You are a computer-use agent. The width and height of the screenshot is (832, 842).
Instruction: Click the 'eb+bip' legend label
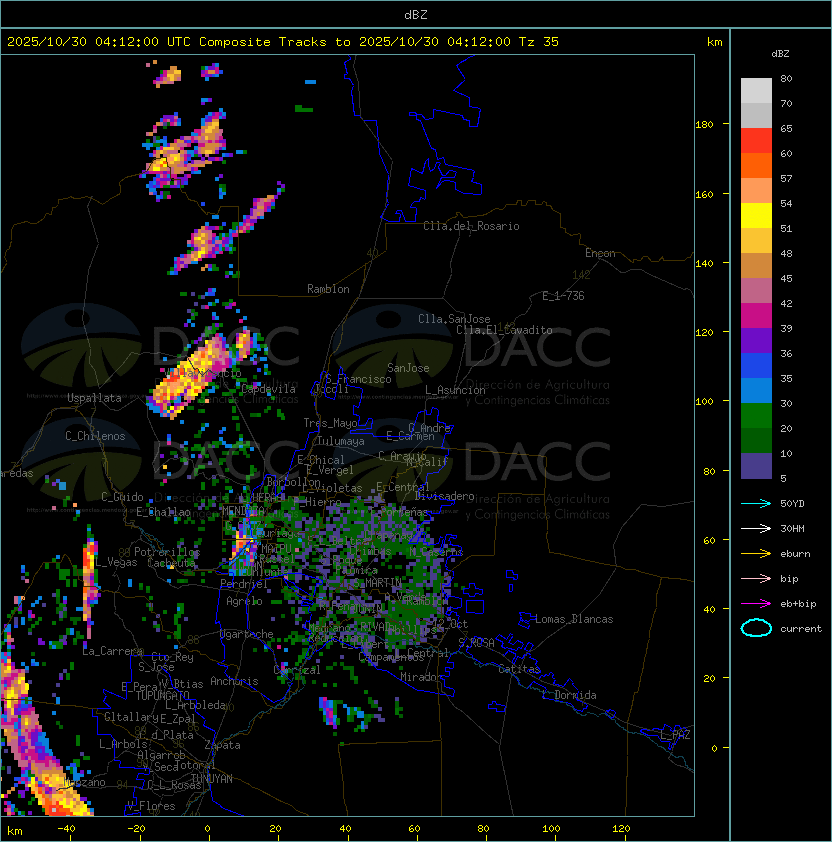tap(798, 604)
